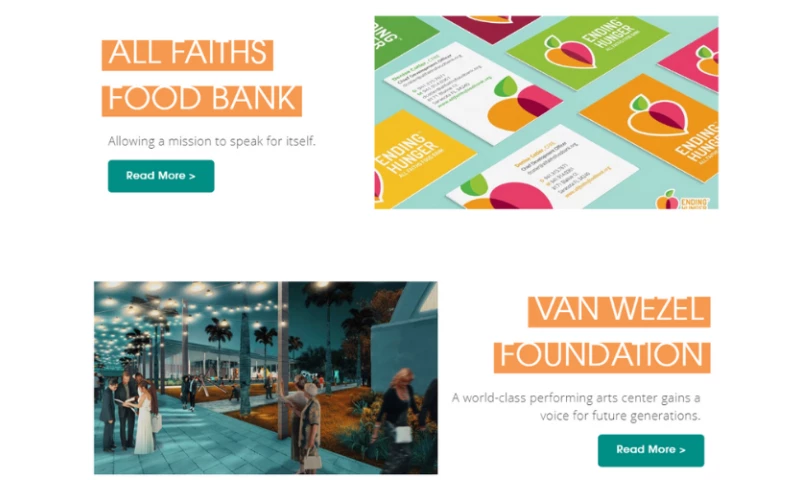Click the FOUNDATION orange heading line

(x=602, y=357)
